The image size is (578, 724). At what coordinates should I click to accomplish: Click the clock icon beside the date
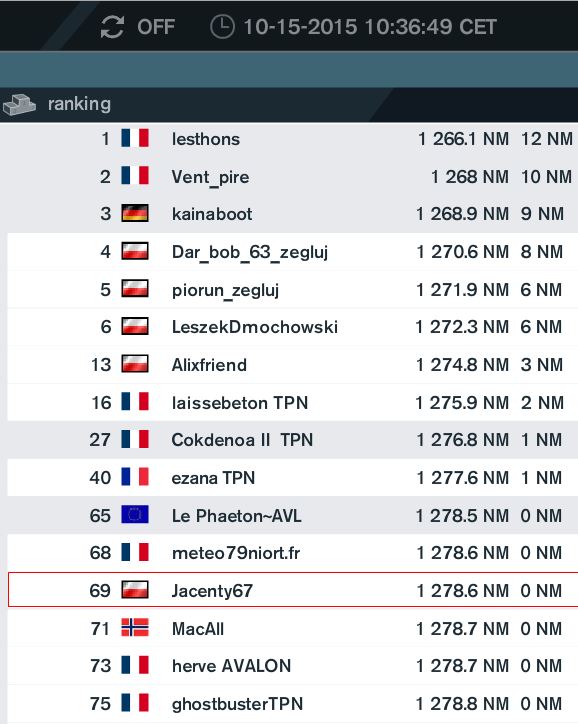click(222, 26)
